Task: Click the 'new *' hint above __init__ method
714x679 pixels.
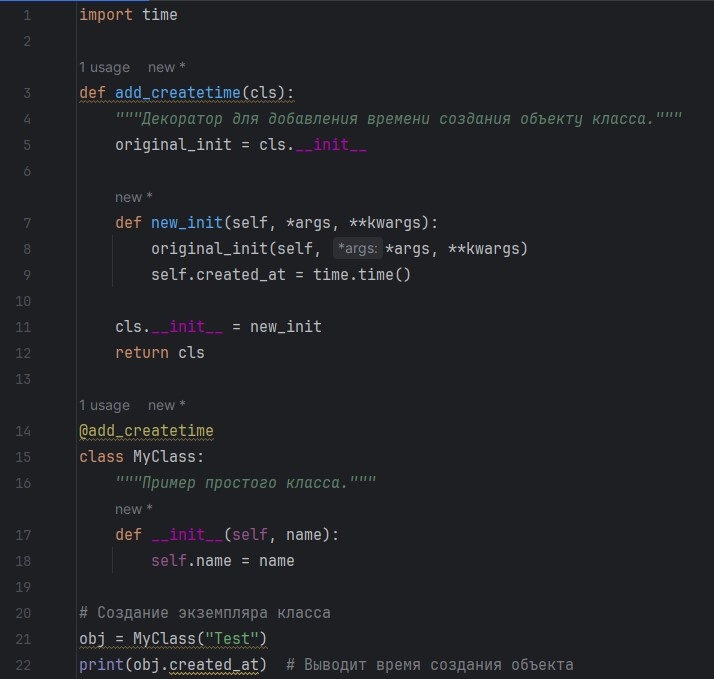Action: coord(133,510)
